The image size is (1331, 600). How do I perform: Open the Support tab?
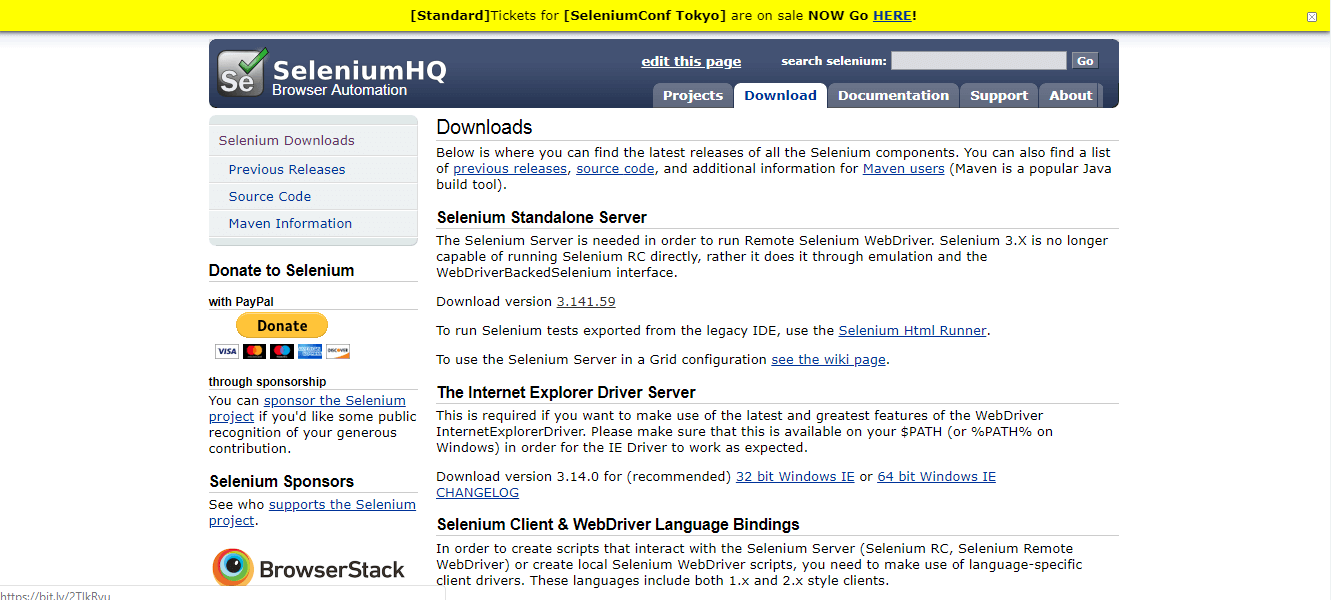pos(999,95)
